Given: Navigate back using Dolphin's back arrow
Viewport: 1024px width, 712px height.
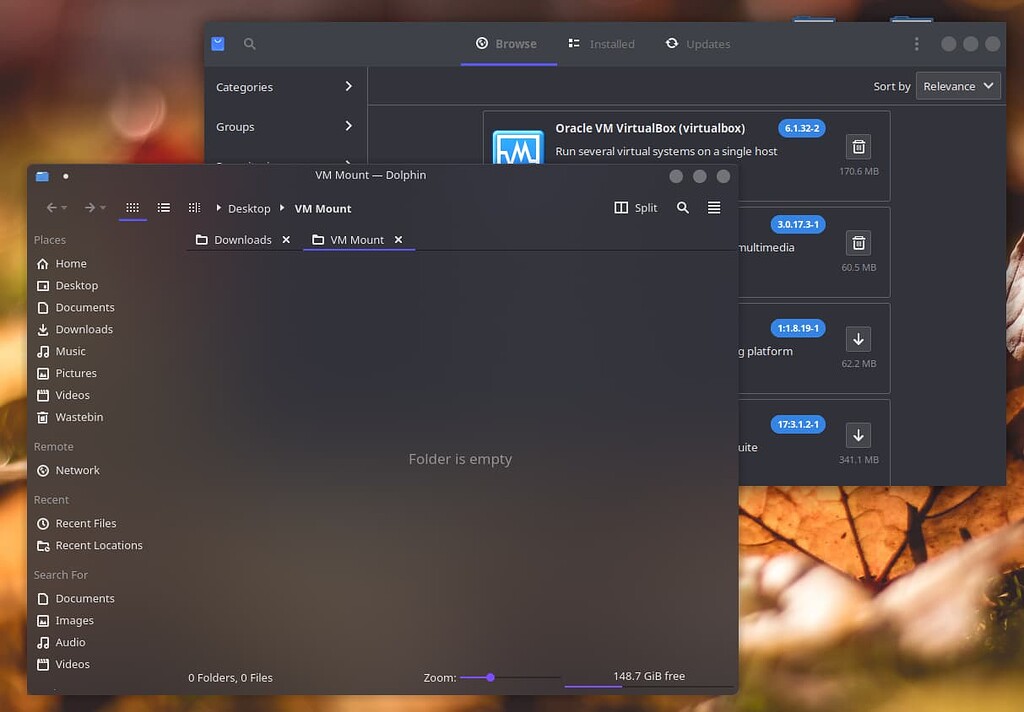Looking at the screenshot, I should (x=50, y=208).
